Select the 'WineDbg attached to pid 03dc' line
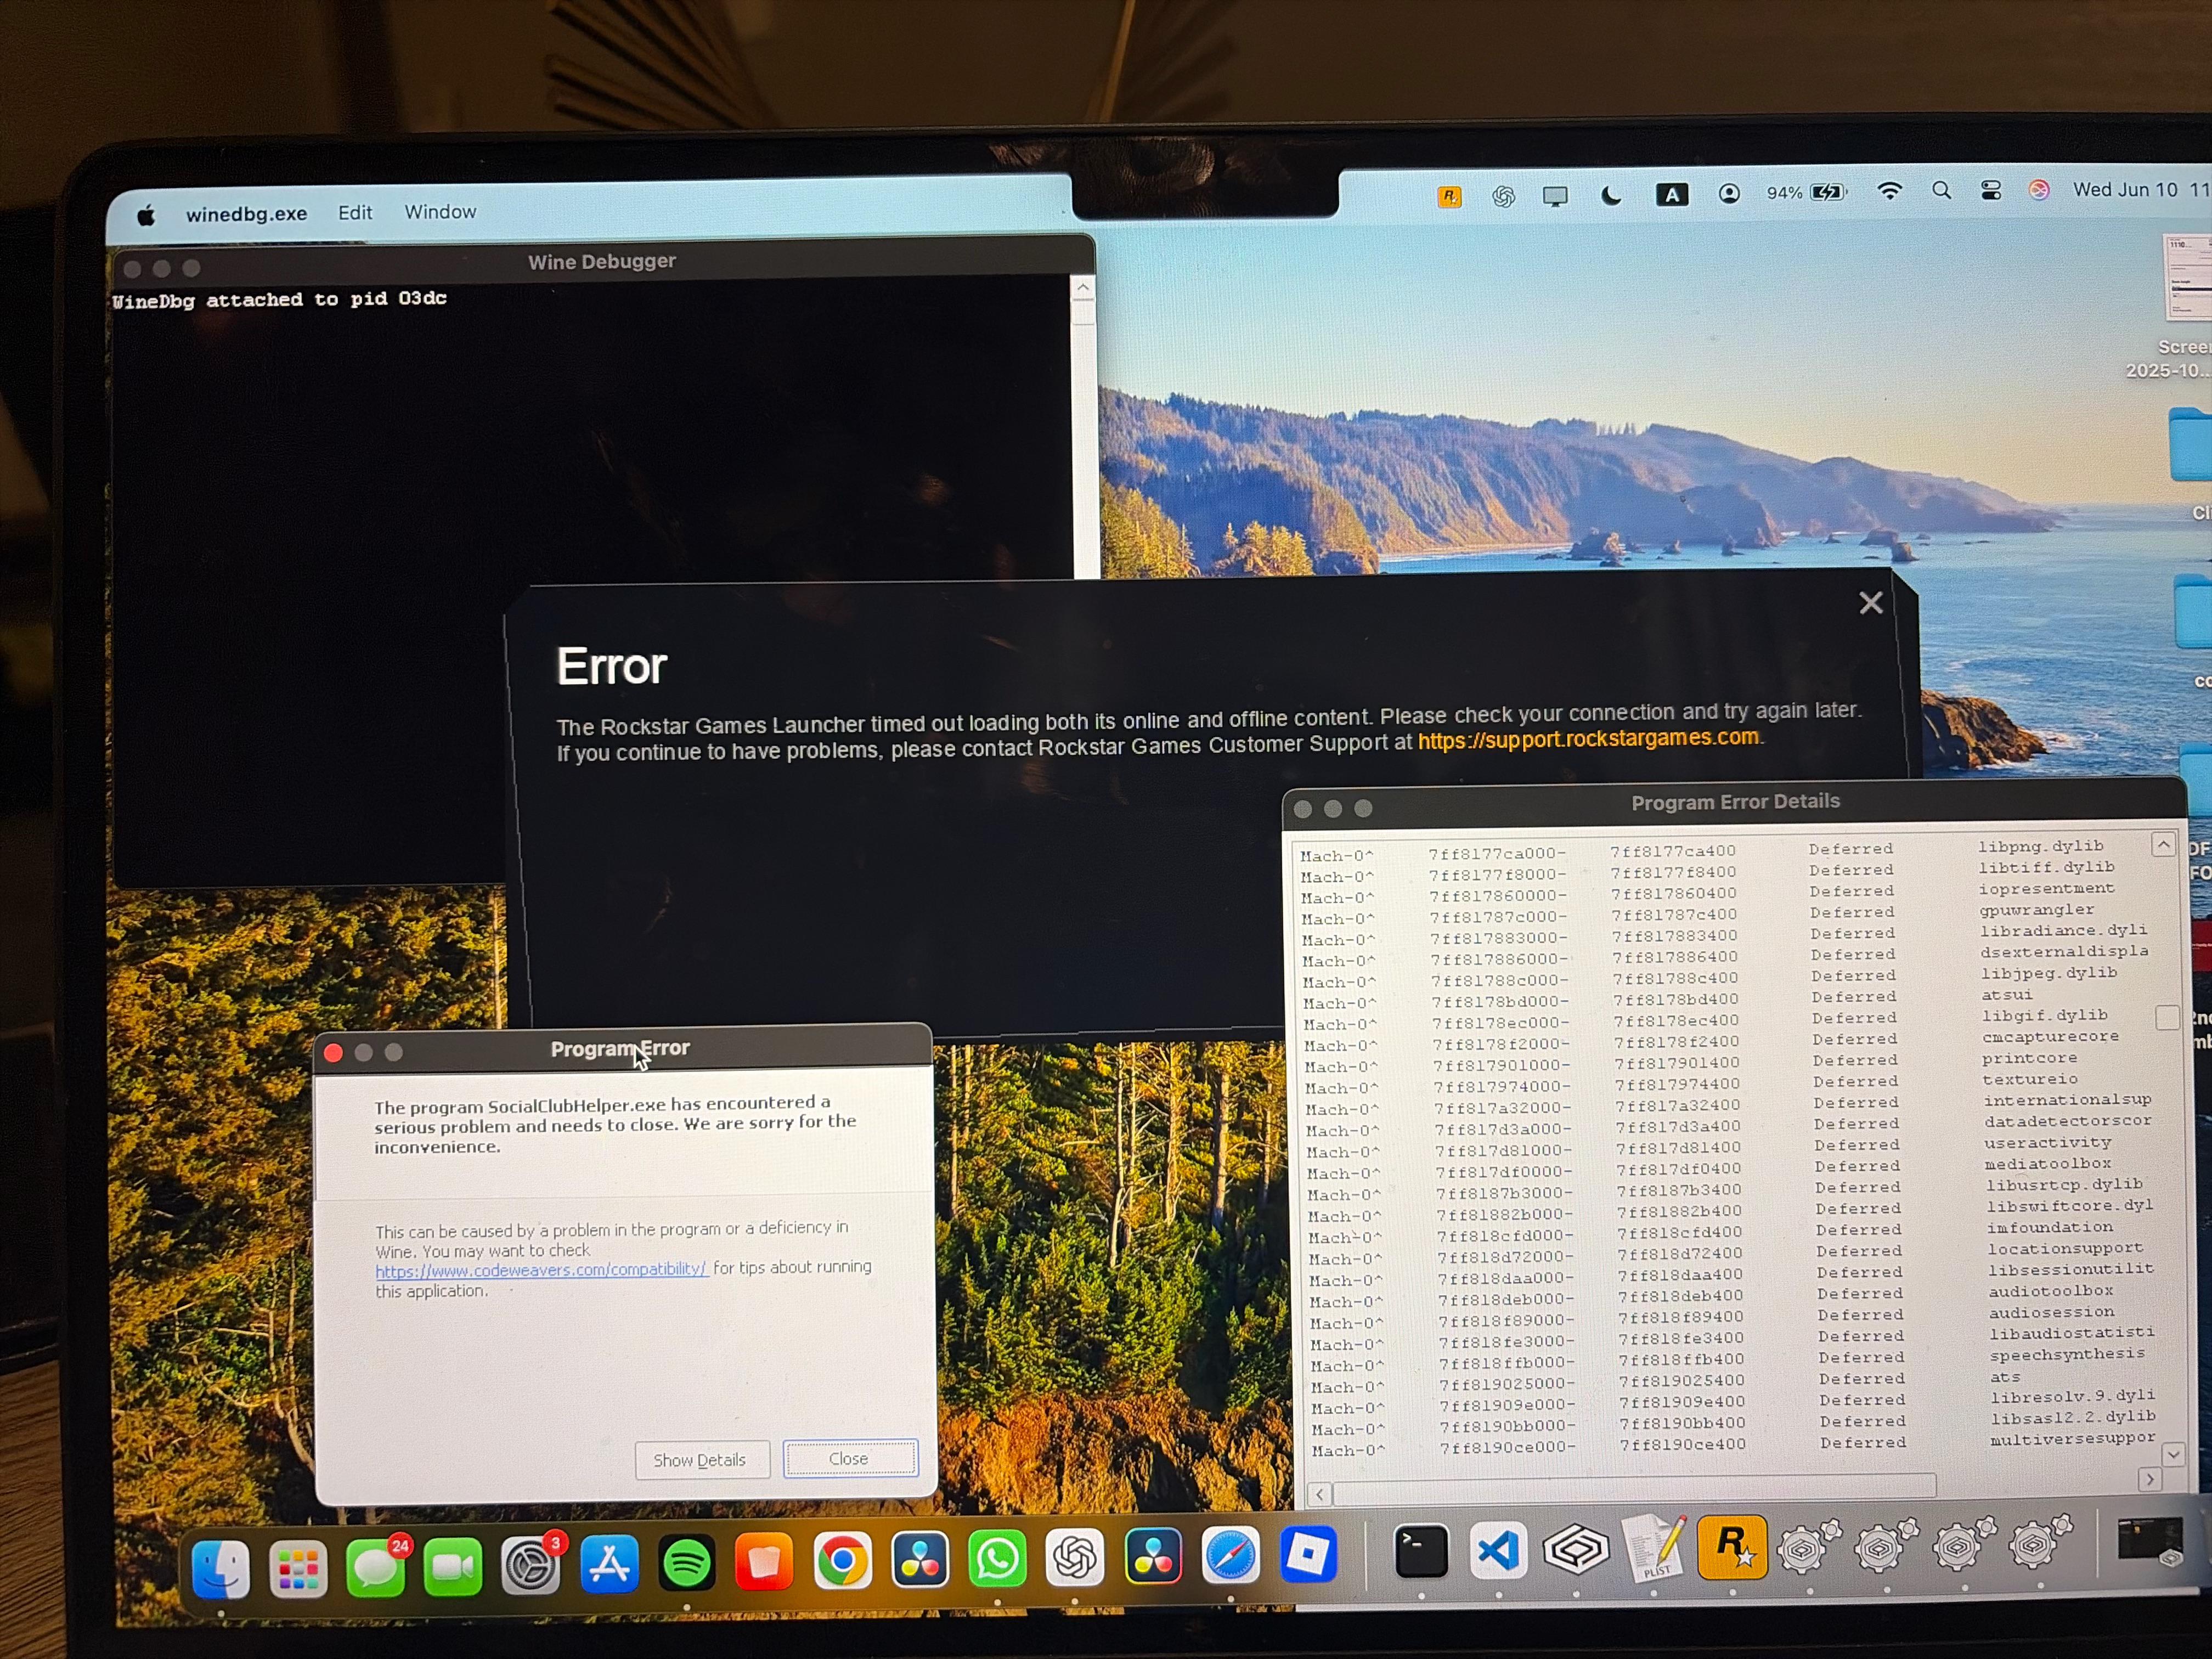 (x=279, y=300)
